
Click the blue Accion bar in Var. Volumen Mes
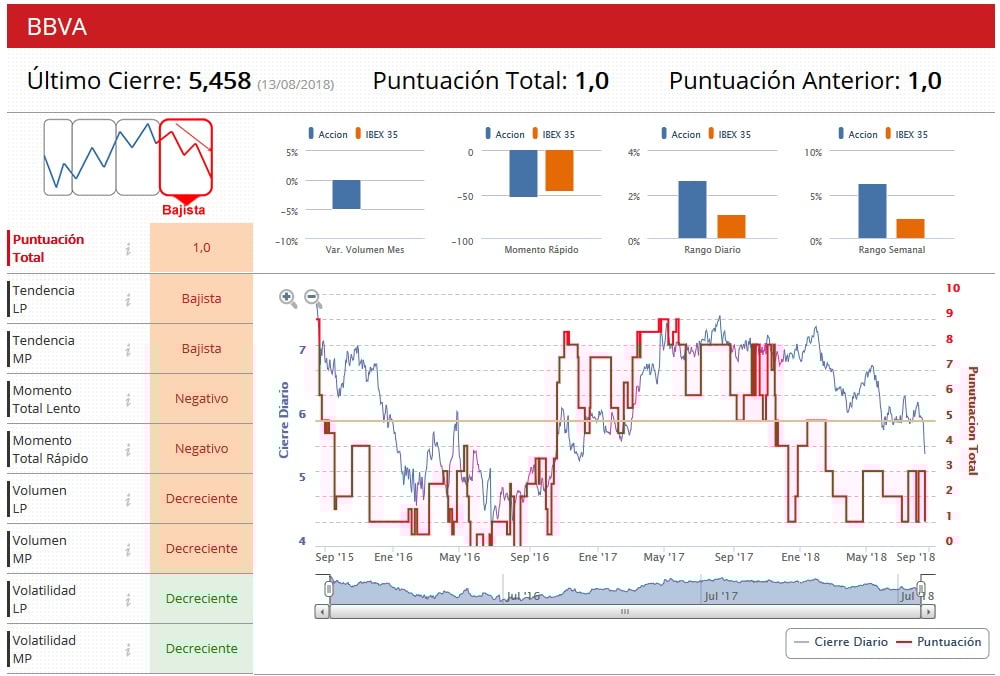[346, 195]
